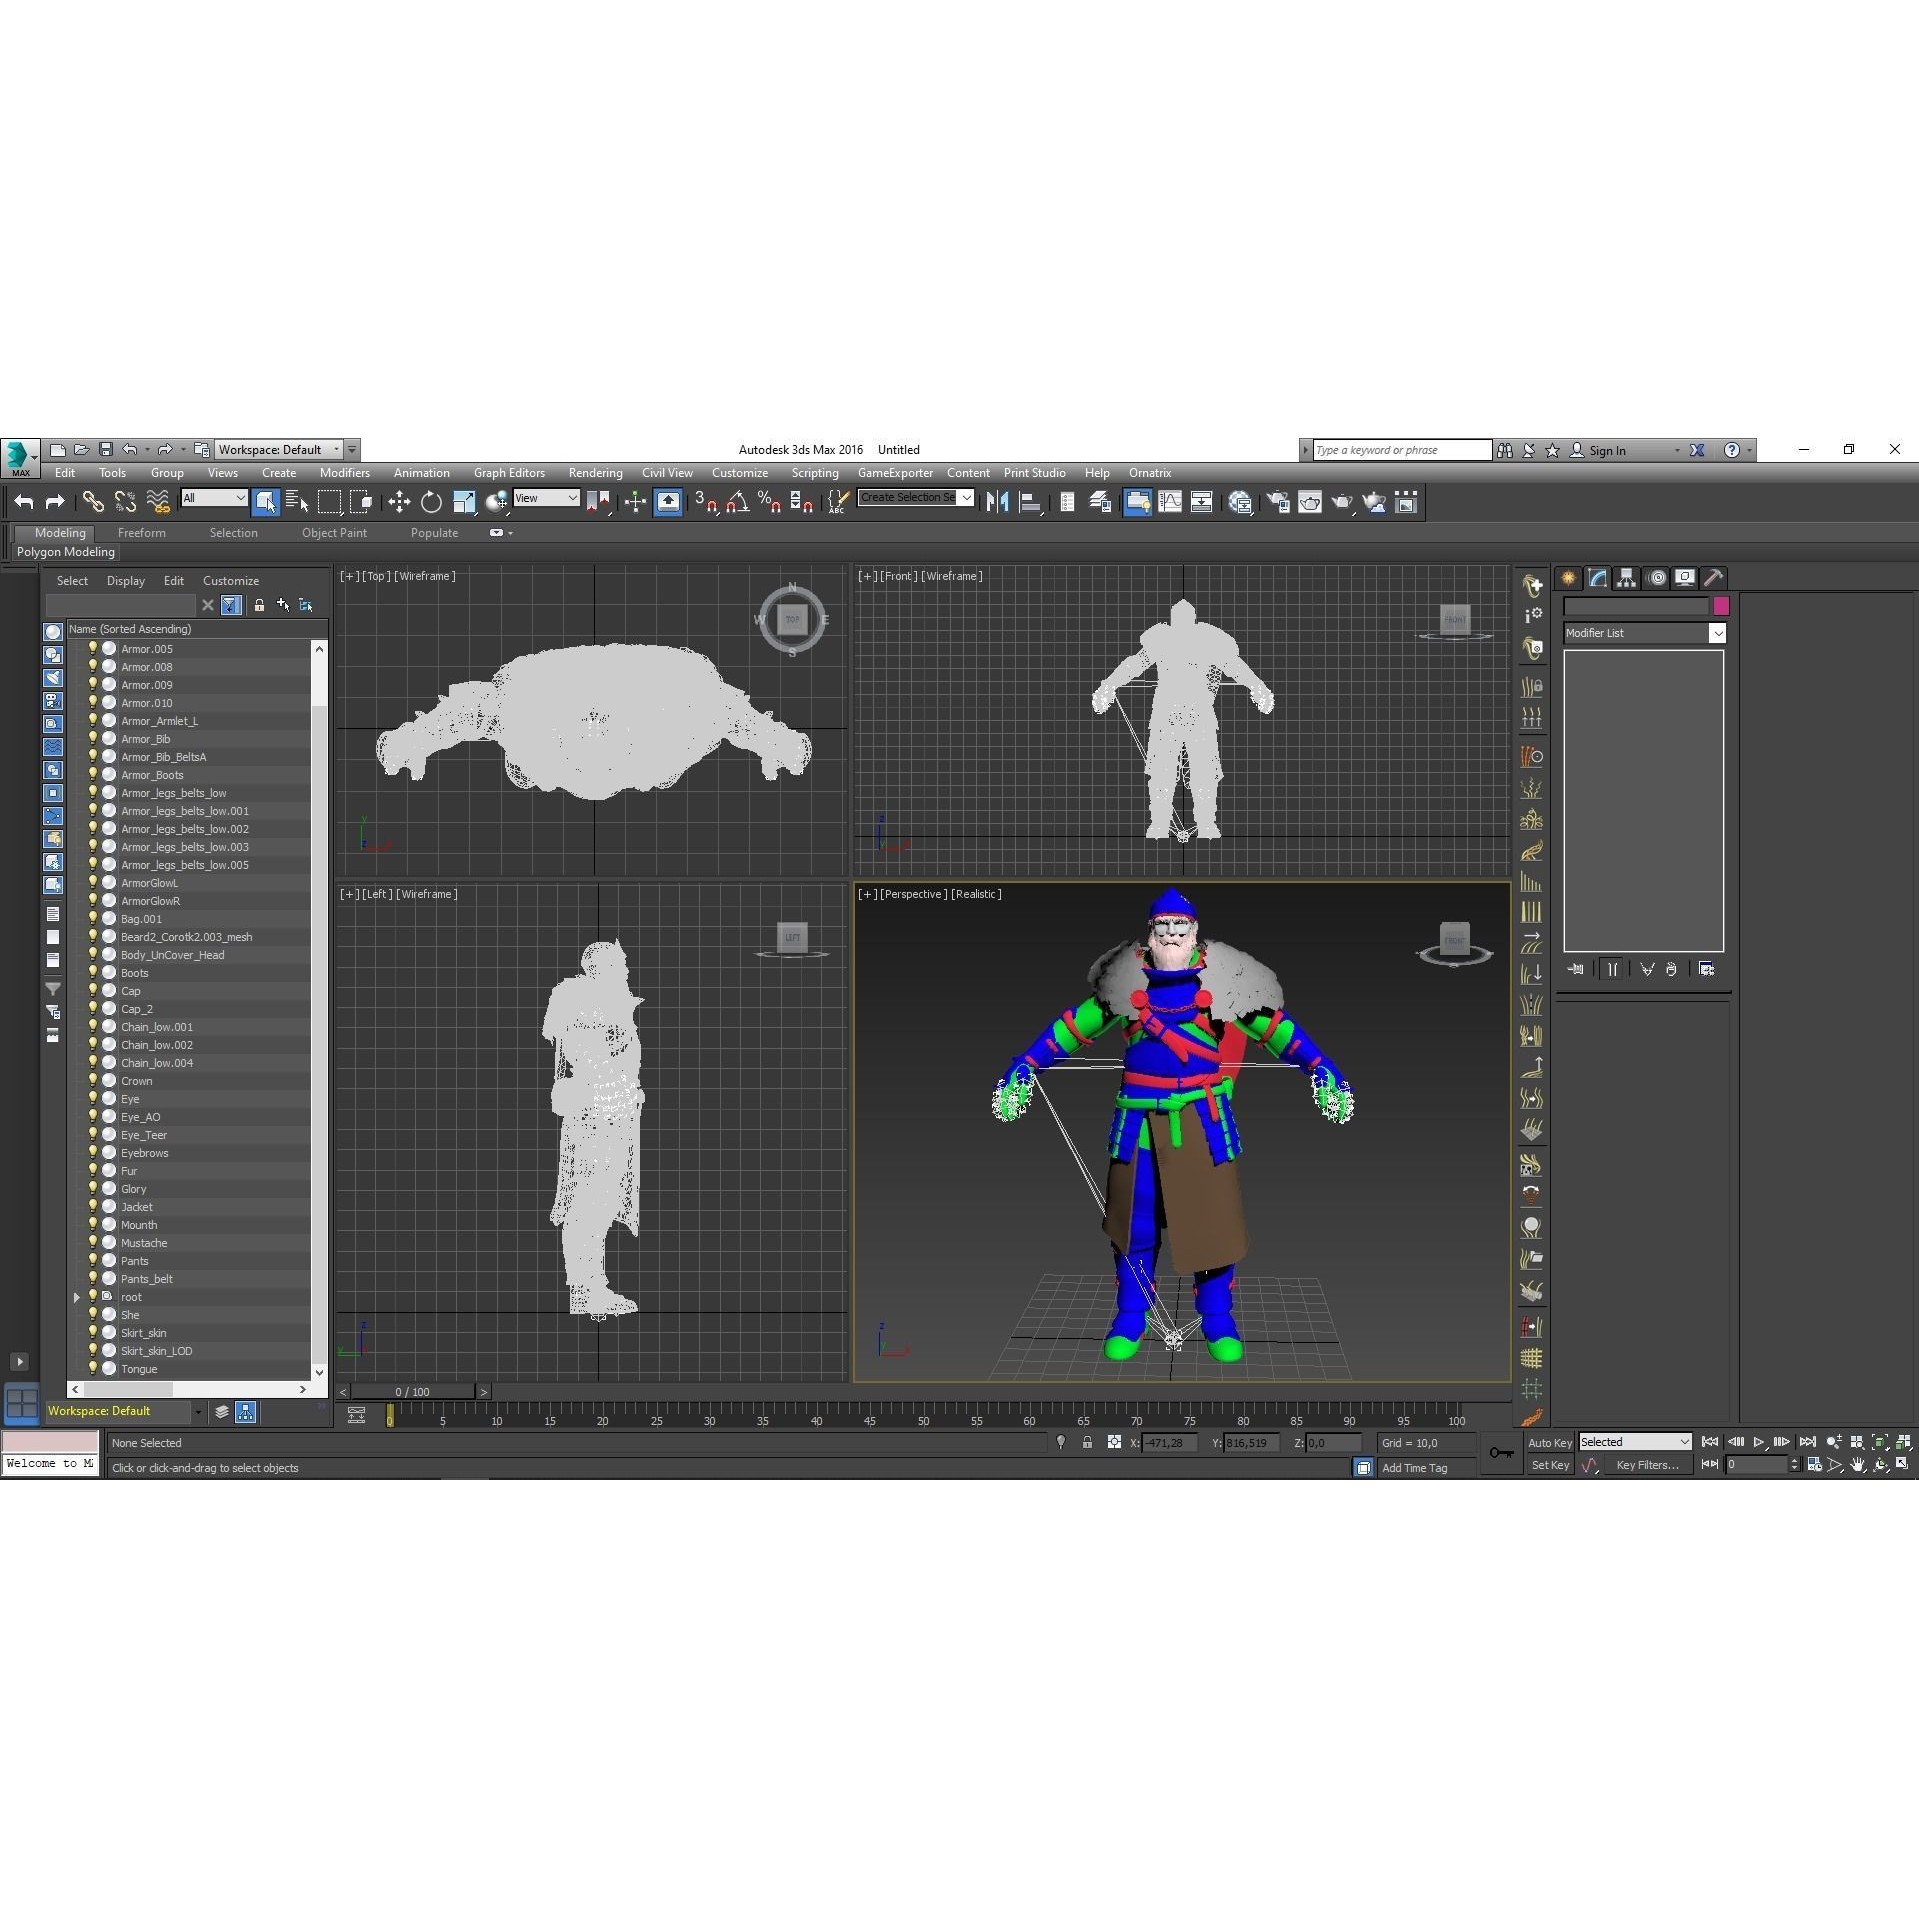Toggle visibility bulb for the Jacket object
The image size is (1919, 1919).
[x=93, y=1207]
